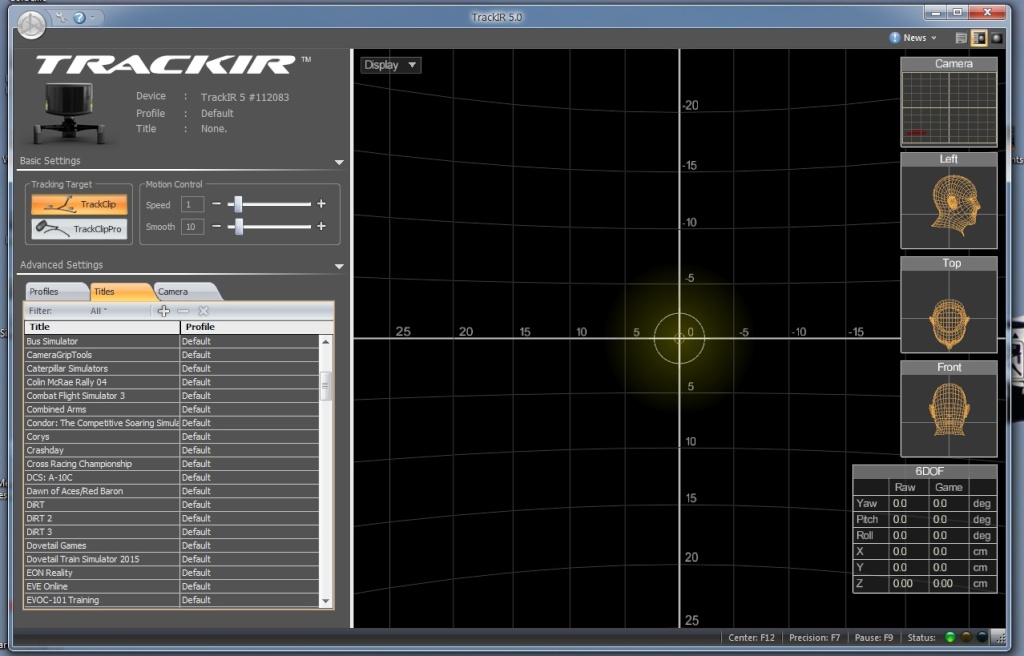Viewport: 1024px width, 656px height.
Task: Sort by the Profile column header
Action: coord(257,327)
